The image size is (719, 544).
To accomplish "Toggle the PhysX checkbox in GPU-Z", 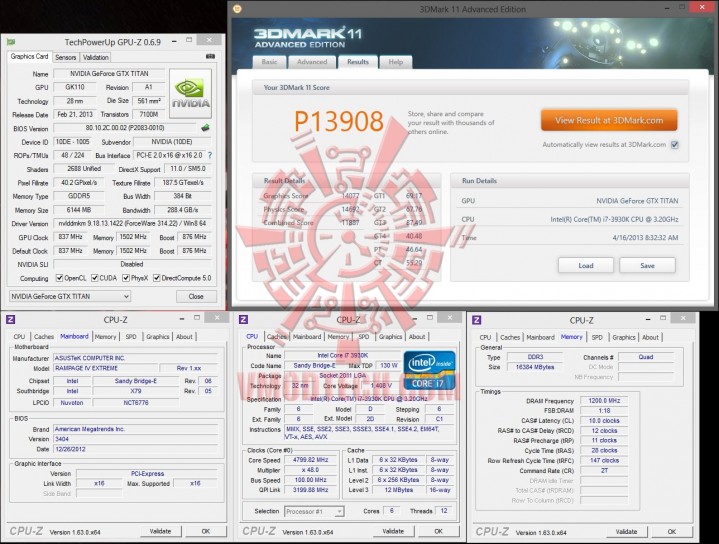I will (126, 278).
